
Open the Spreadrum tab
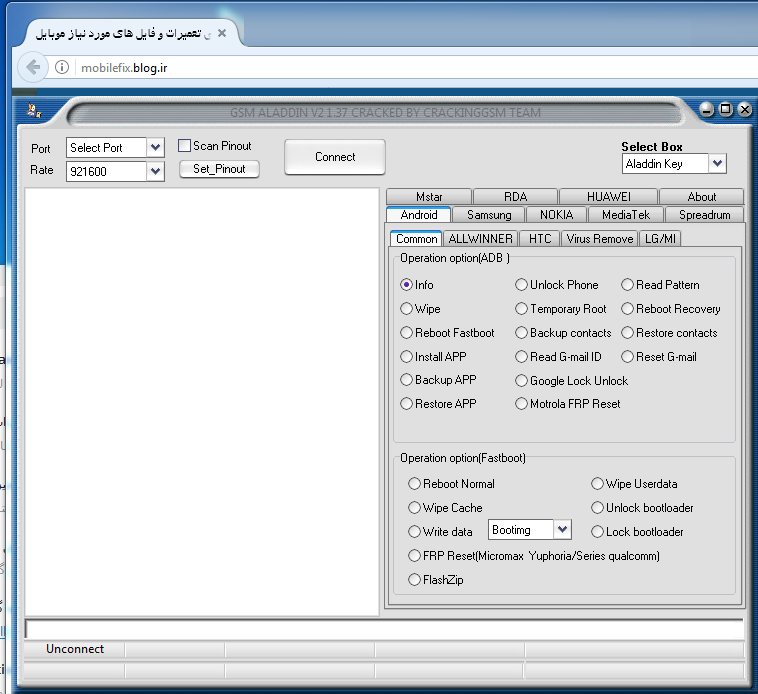(704, 215)
